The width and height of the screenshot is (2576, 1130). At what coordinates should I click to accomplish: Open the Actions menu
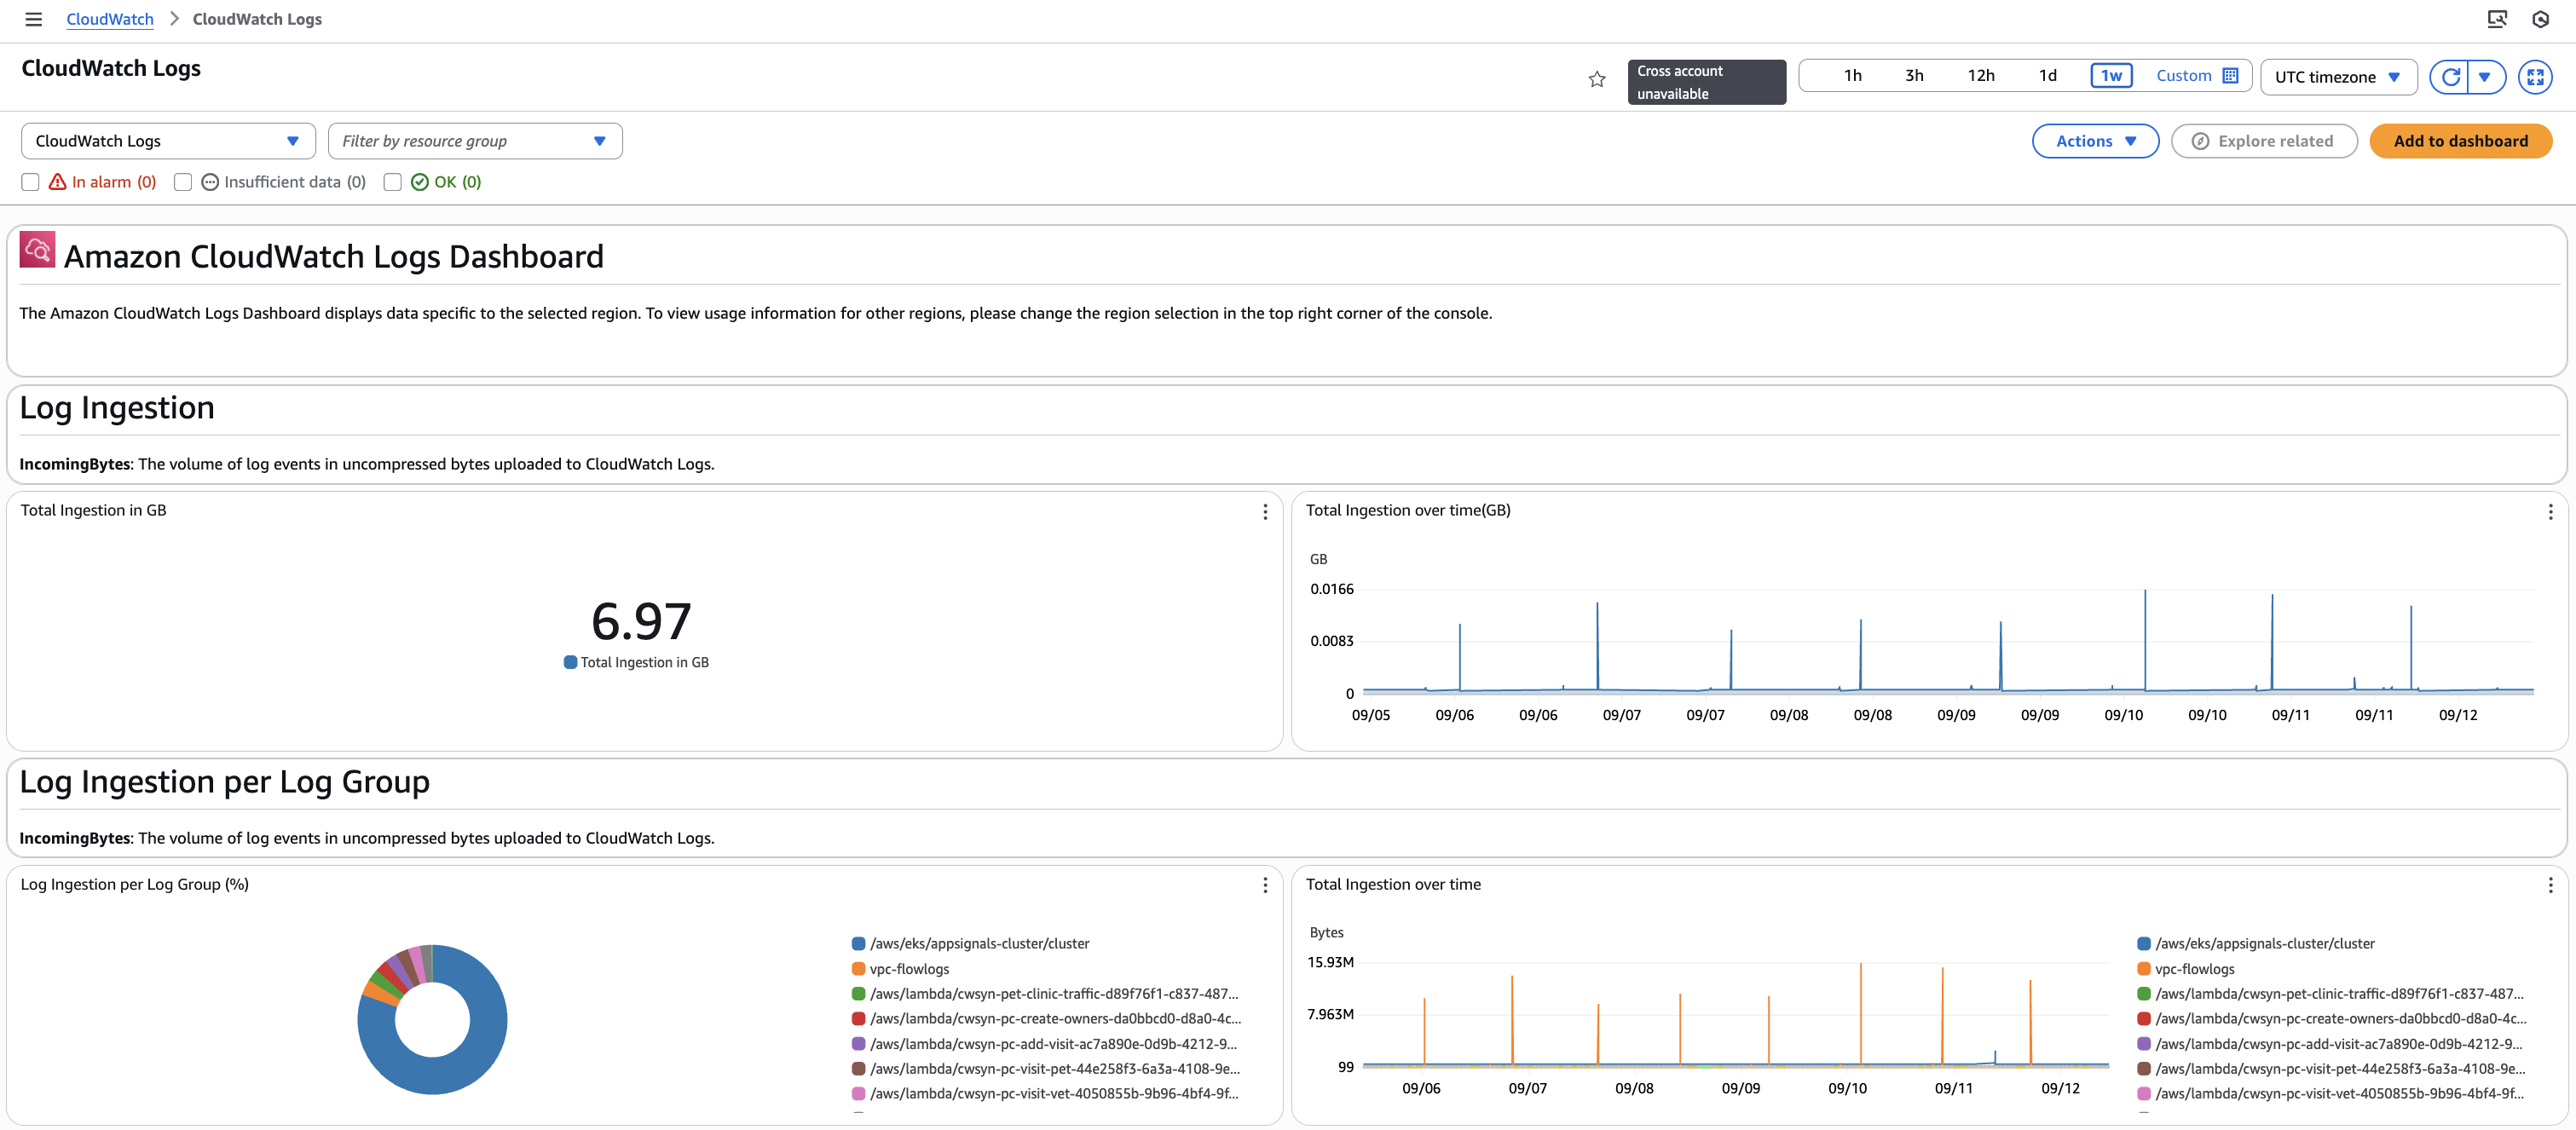2095,140
